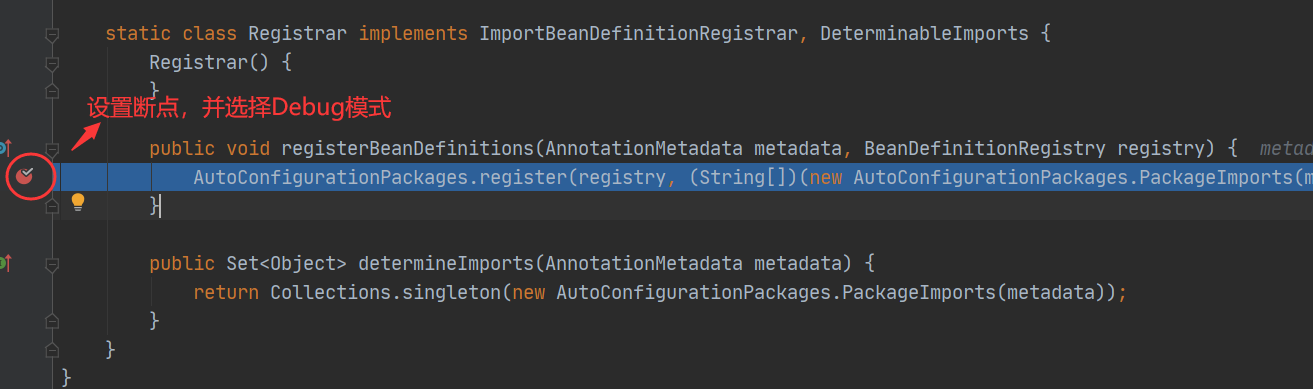
Task: Click fold-end marker closing determineImports method
Action: coord(52,321)
